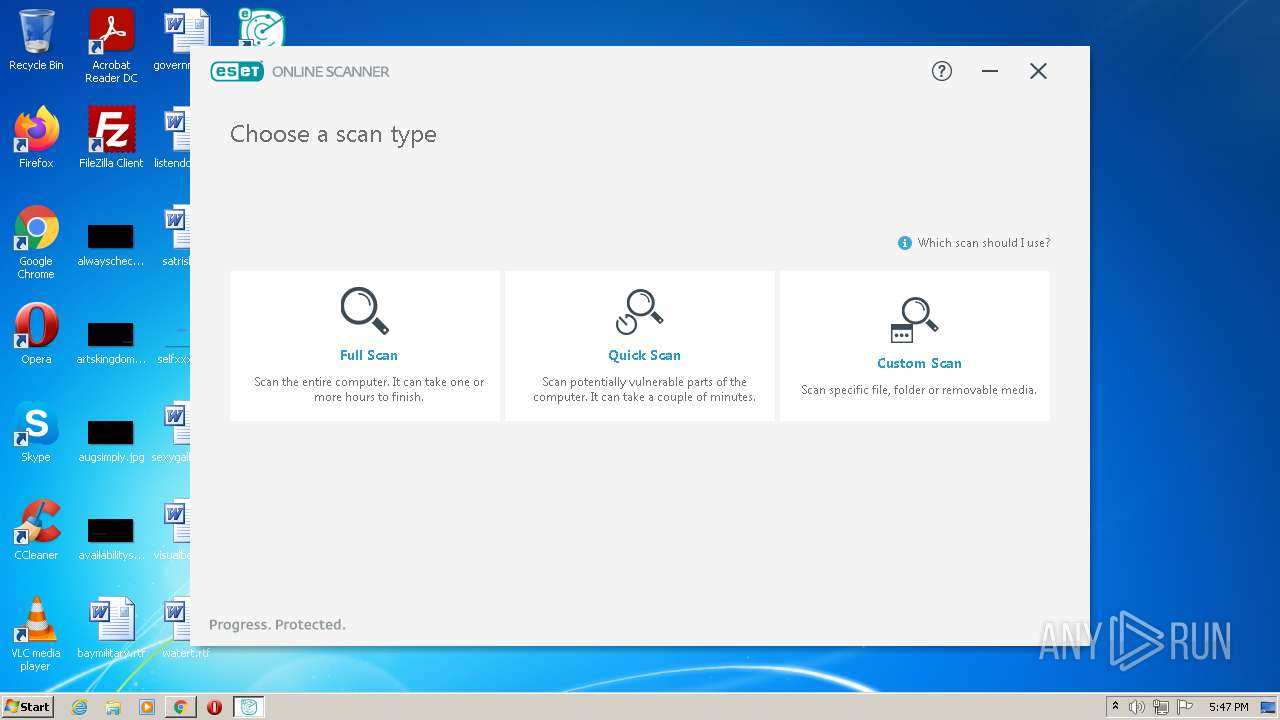Open the Start menu

coord(28,707)
